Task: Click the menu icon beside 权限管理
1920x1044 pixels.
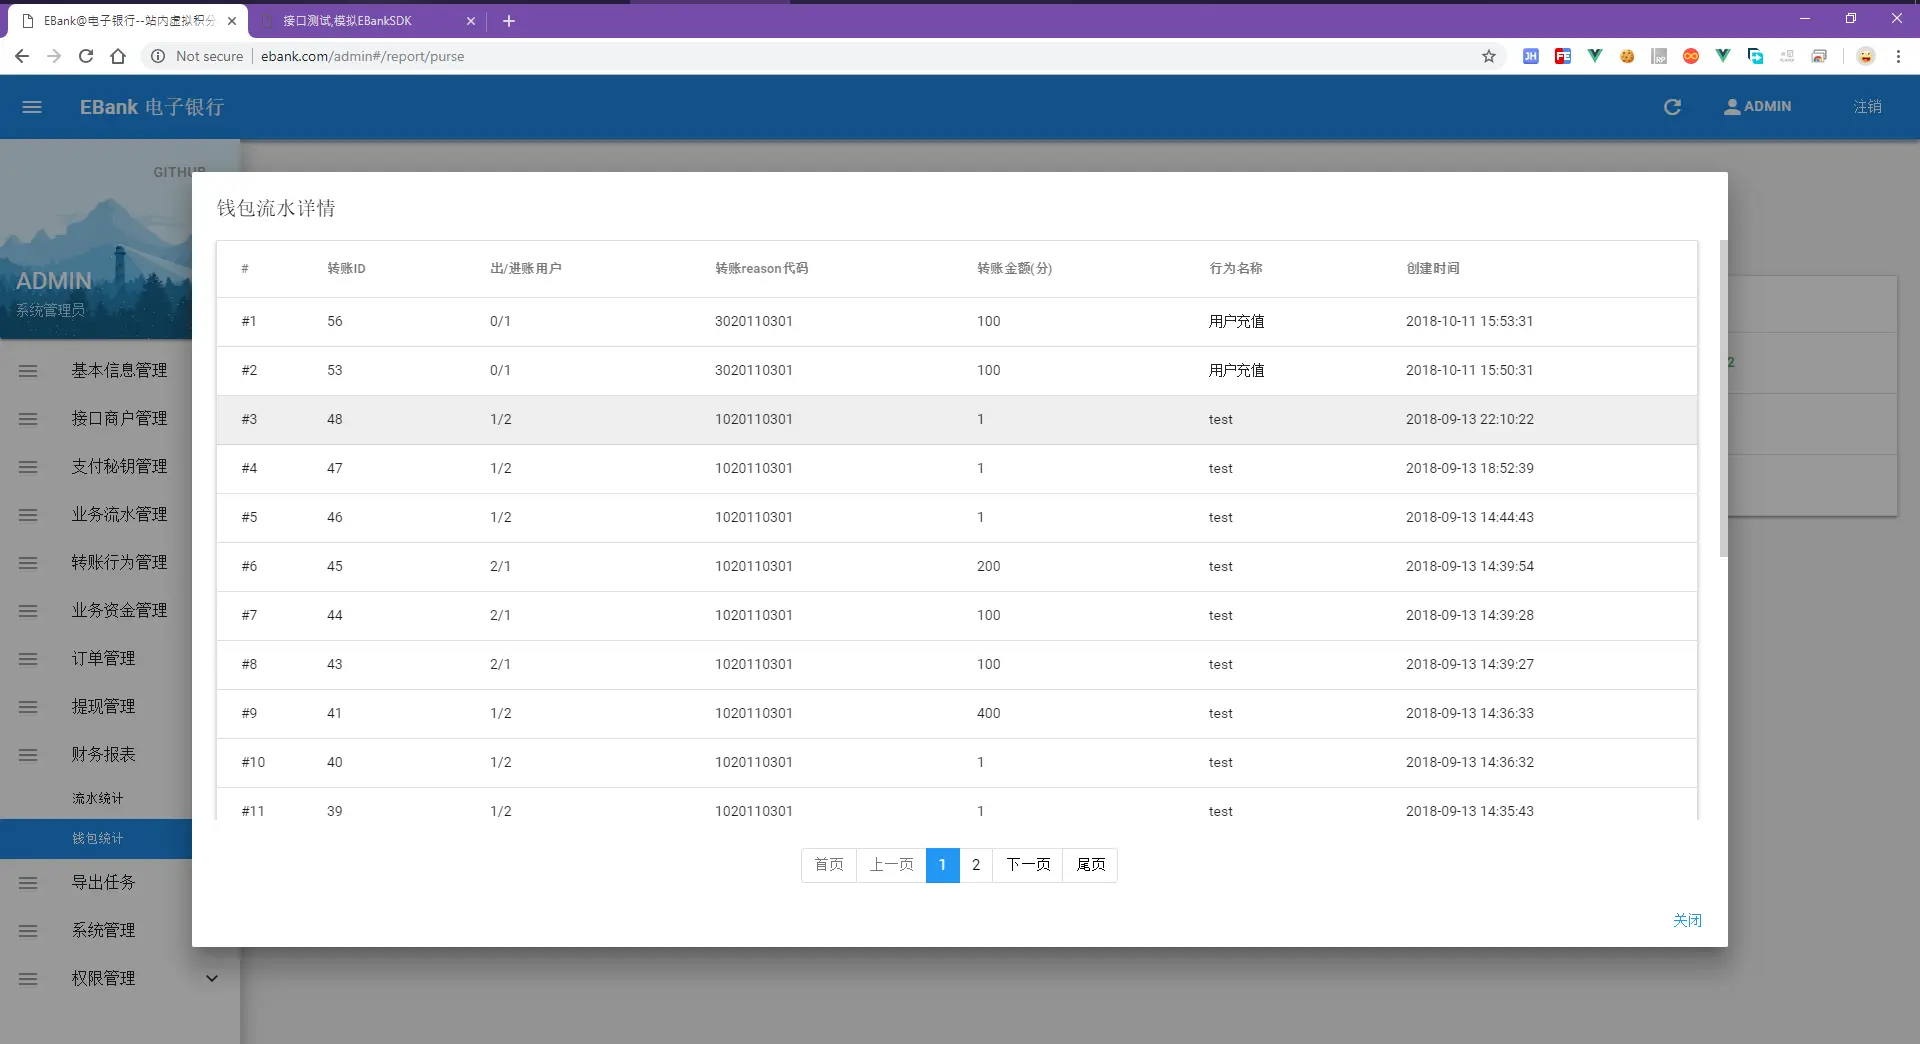Action: (28, 979)
